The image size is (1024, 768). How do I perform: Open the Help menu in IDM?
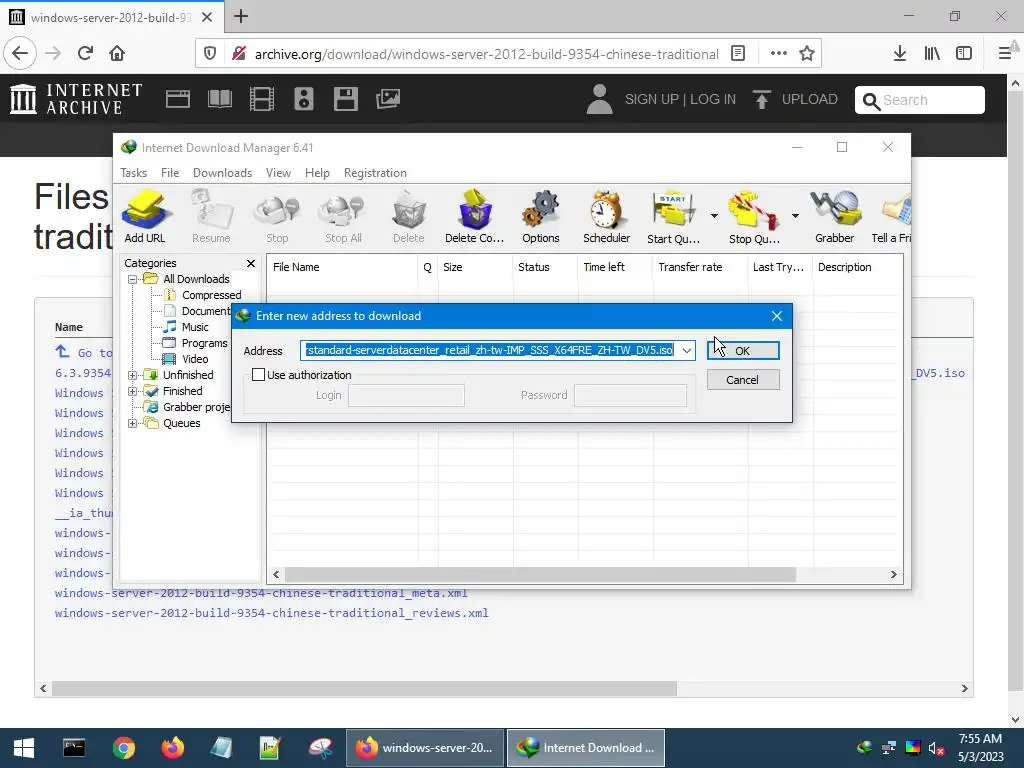pos(317,173)
